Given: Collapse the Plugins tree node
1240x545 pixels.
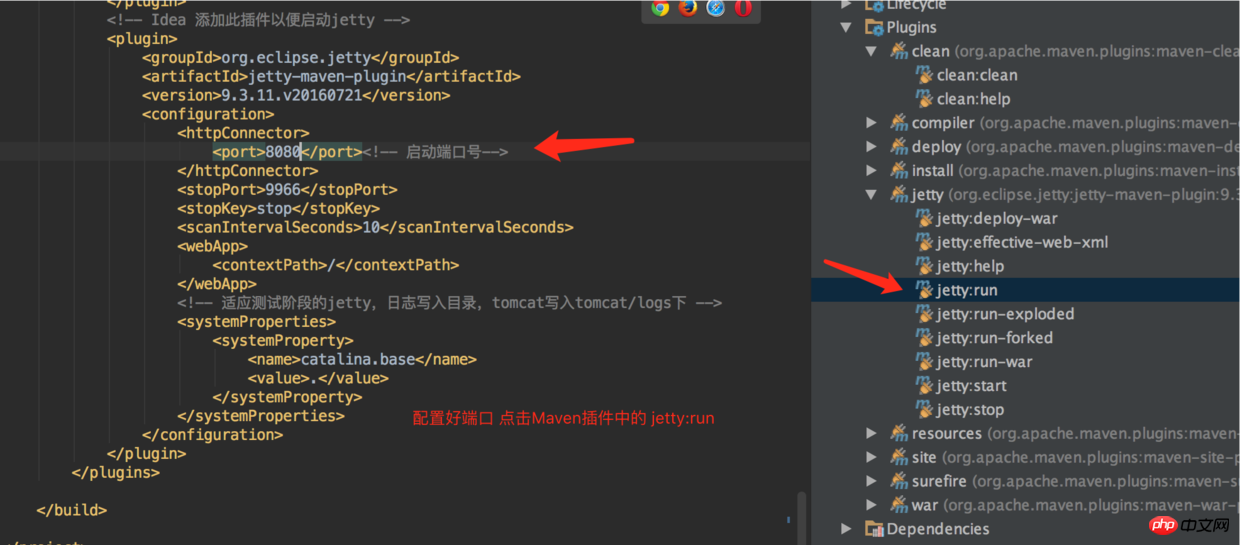Looking at the screenshot, I should tap(847, 28).
